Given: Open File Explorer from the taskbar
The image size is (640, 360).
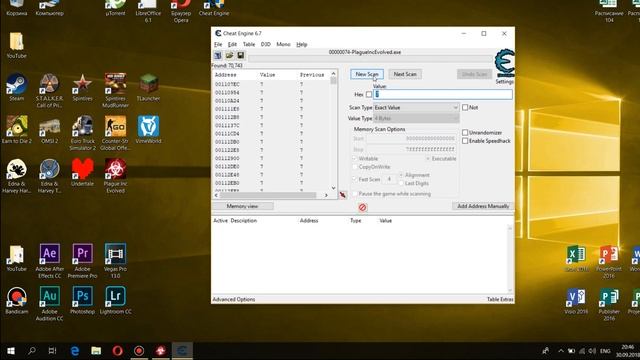Looking at the screenshot, I should point(96,351).
